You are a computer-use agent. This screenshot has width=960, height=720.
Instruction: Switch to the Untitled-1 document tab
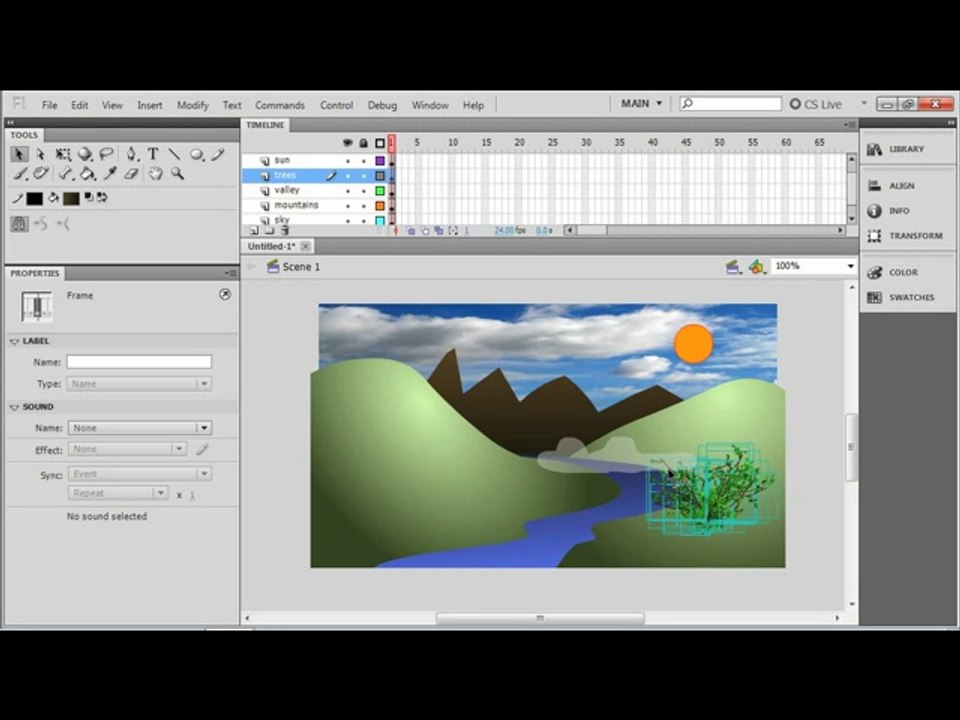click(x=271, y=246)
